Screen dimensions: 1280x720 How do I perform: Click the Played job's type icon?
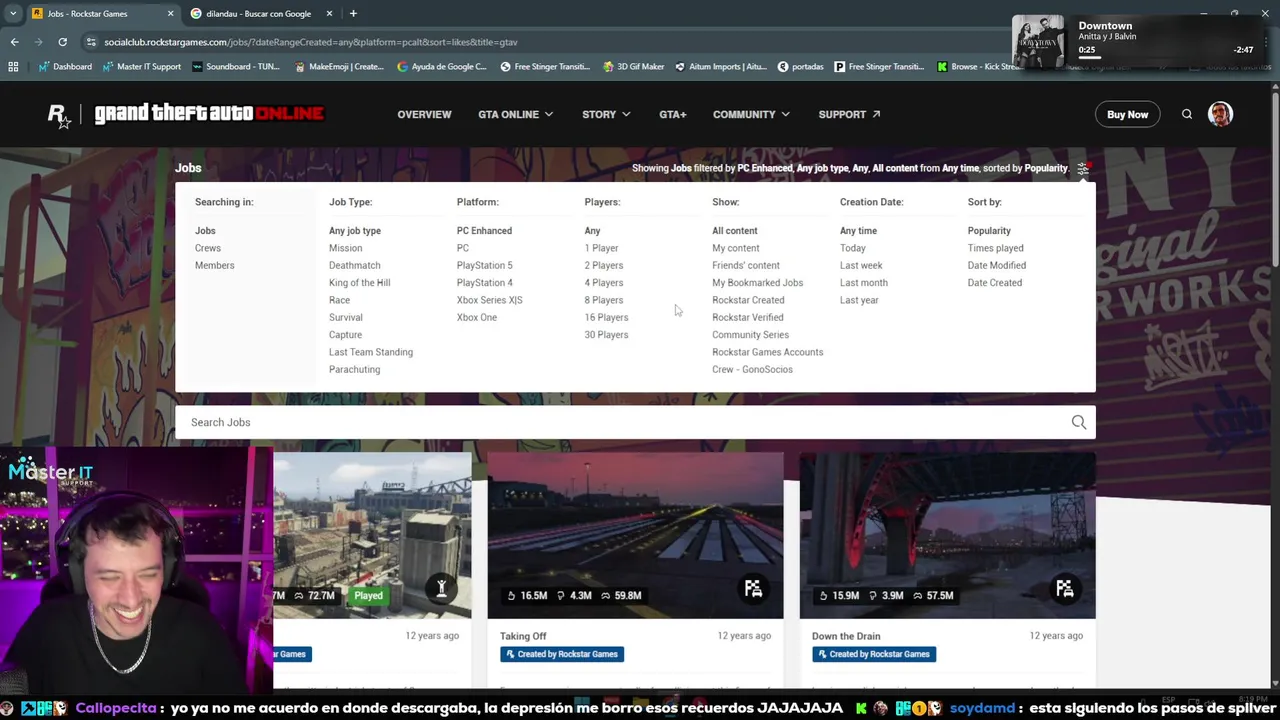coord(441,589)
